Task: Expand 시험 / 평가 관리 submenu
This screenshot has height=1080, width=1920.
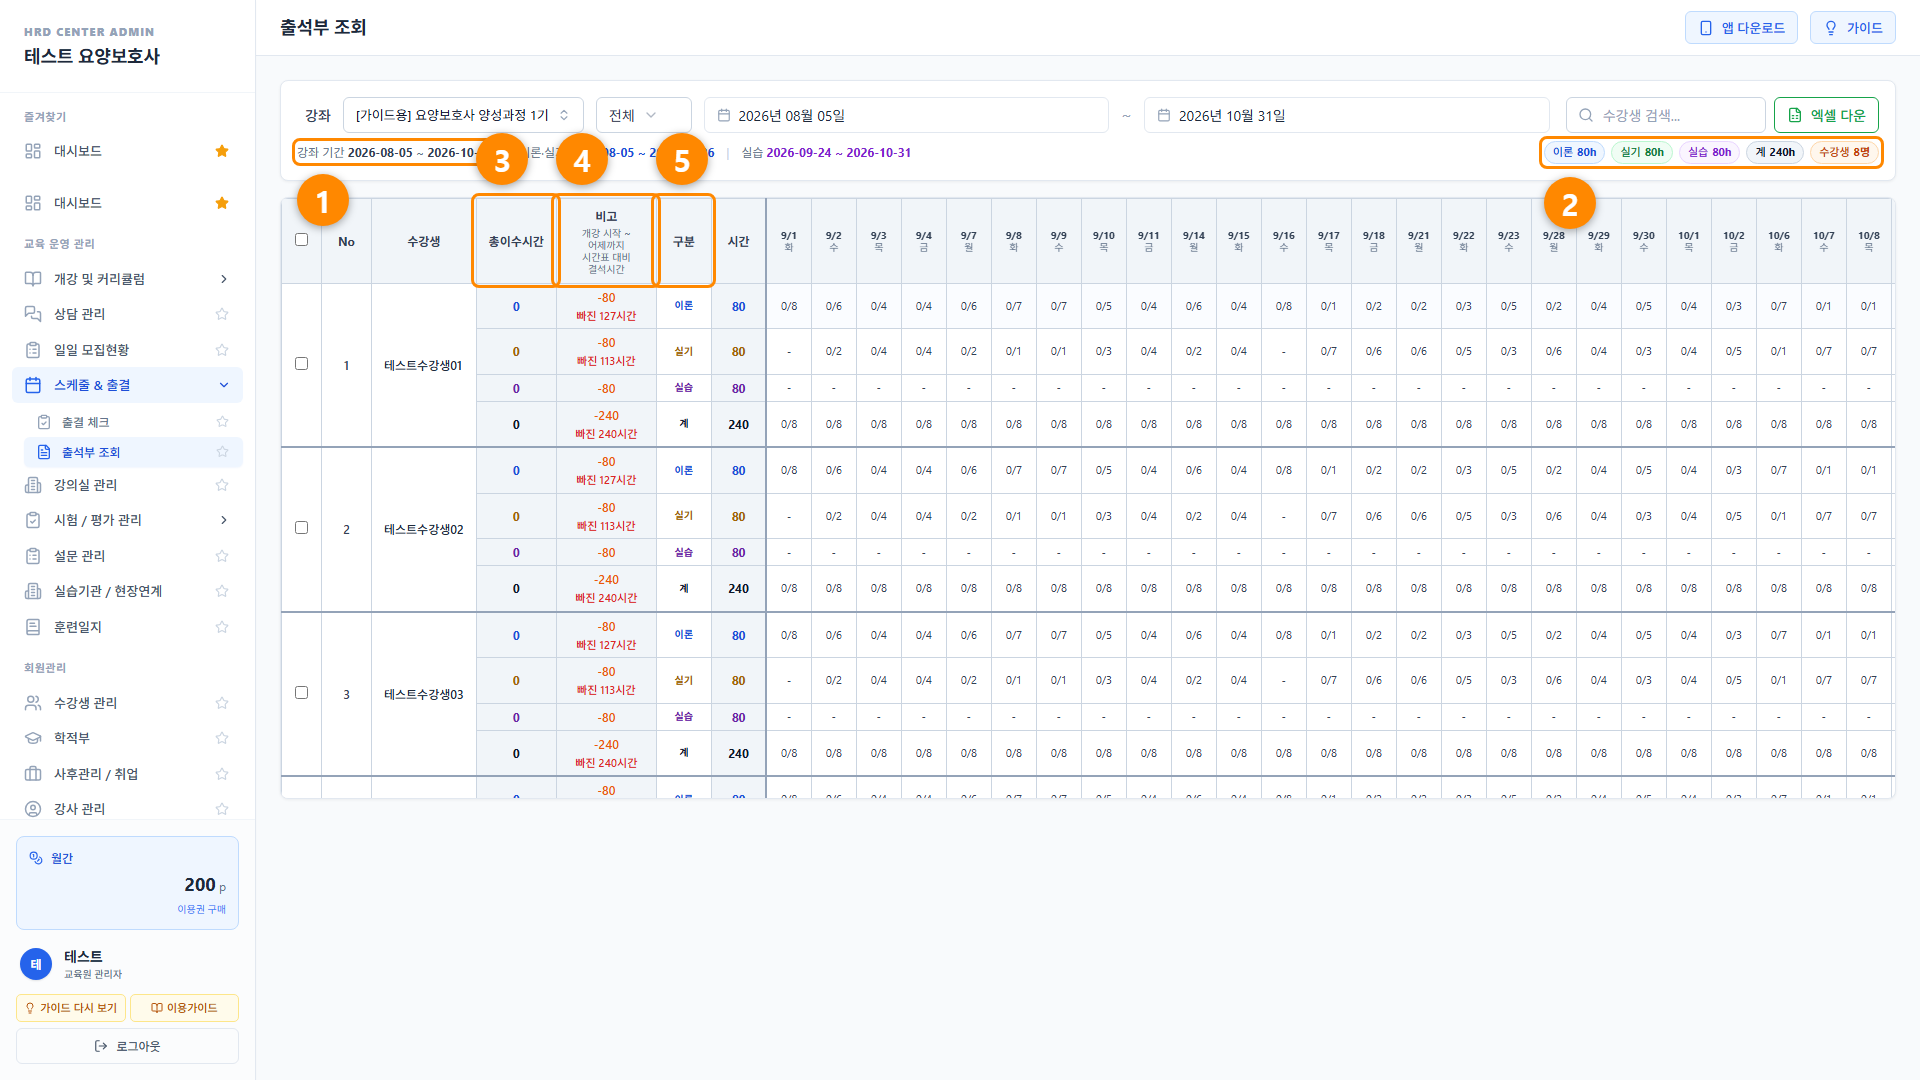Action: 127,520
